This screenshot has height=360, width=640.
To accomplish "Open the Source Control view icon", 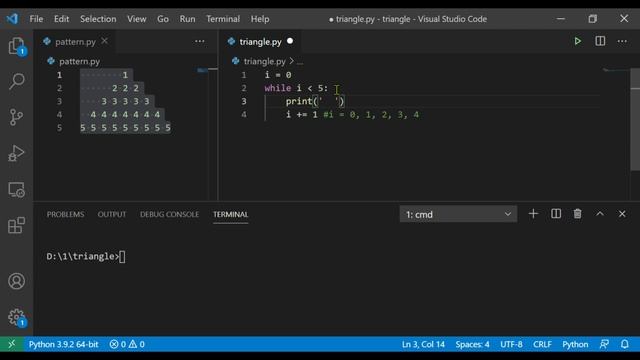I will click(16, 117).
